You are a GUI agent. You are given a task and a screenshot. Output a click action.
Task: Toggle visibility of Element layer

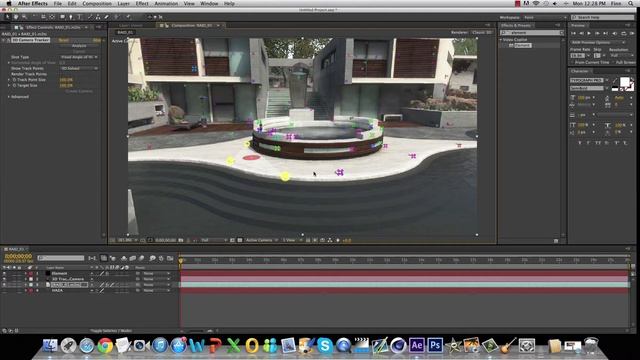4,273
